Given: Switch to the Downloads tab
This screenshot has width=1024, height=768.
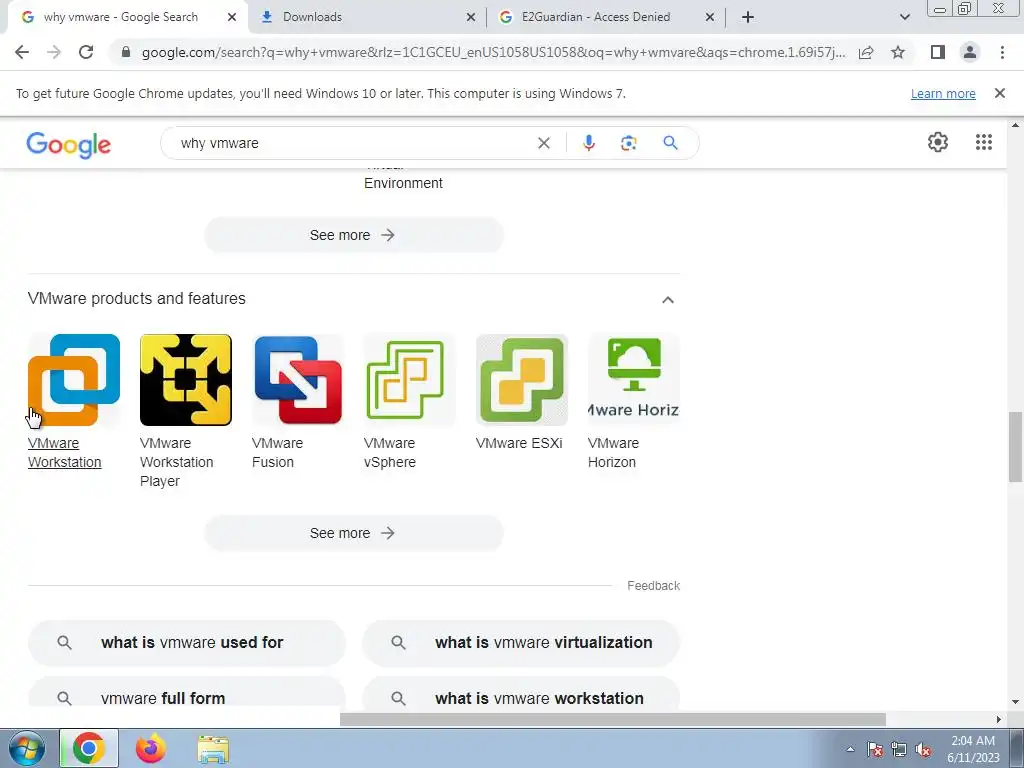Looking at the screenshot, I should pyautogui.click(x=368, y=18).
